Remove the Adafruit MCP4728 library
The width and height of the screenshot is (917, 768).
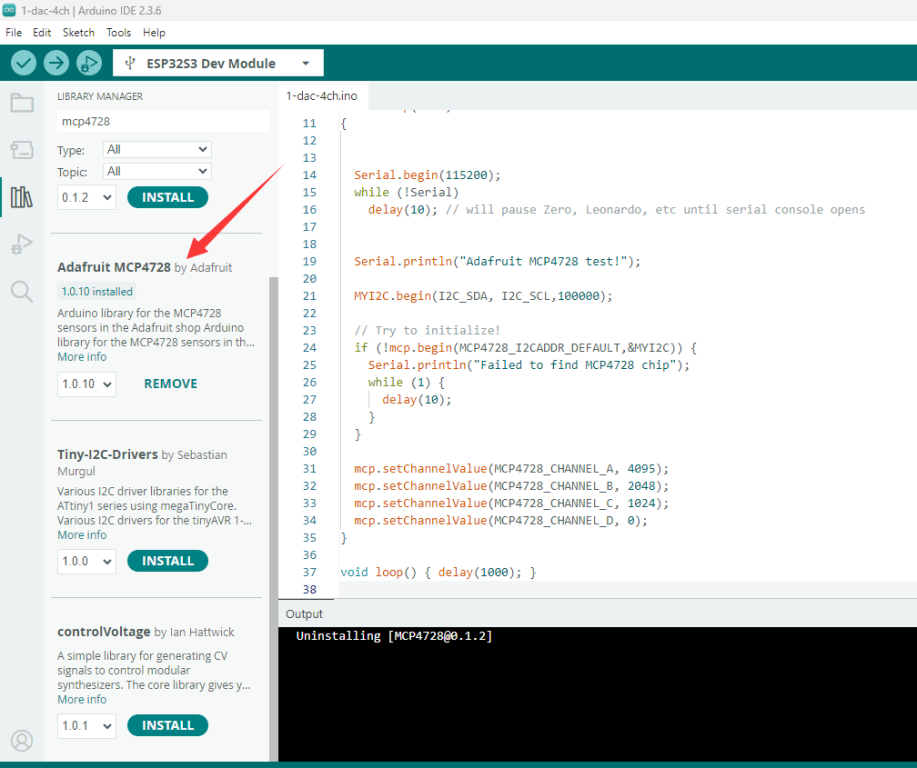pyautogui.click(x=170, y=384)
